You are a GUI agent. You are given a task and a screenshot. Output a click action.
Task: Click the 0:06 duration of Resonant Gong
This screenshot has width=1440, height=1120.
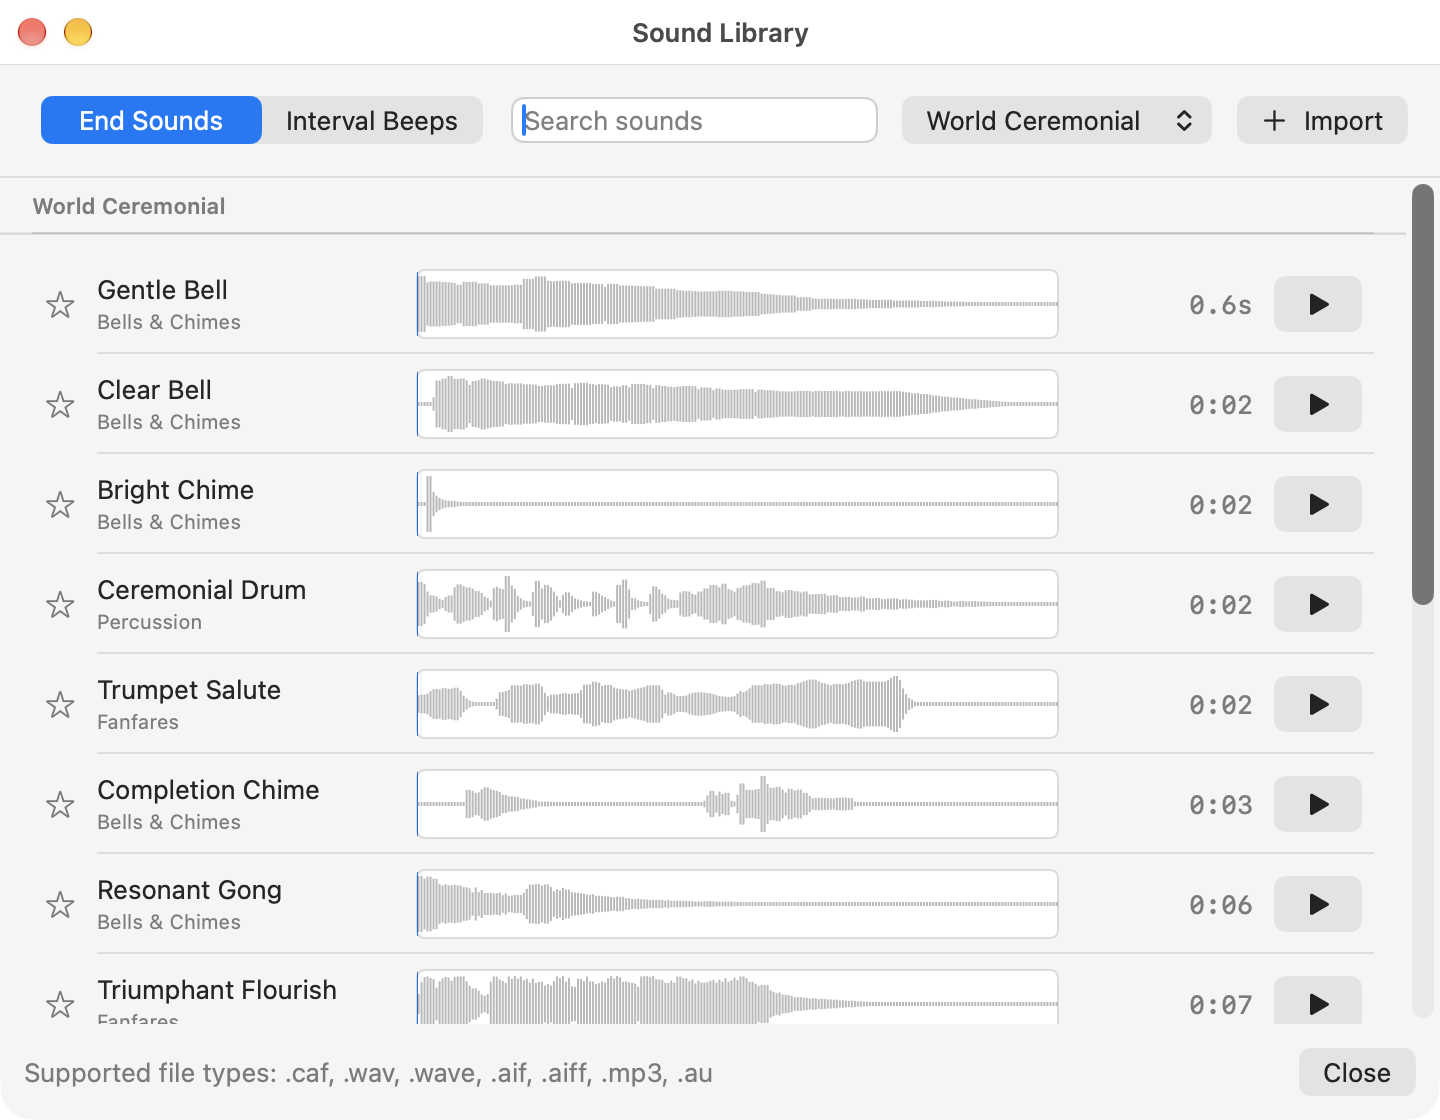(x=1220, y=905)
